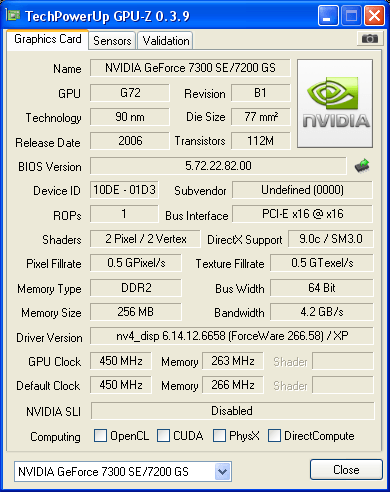This screenshot has width=390, height=492.
Task: Toggle the CUDA checkbox
Action: click(x=163, y=436)
